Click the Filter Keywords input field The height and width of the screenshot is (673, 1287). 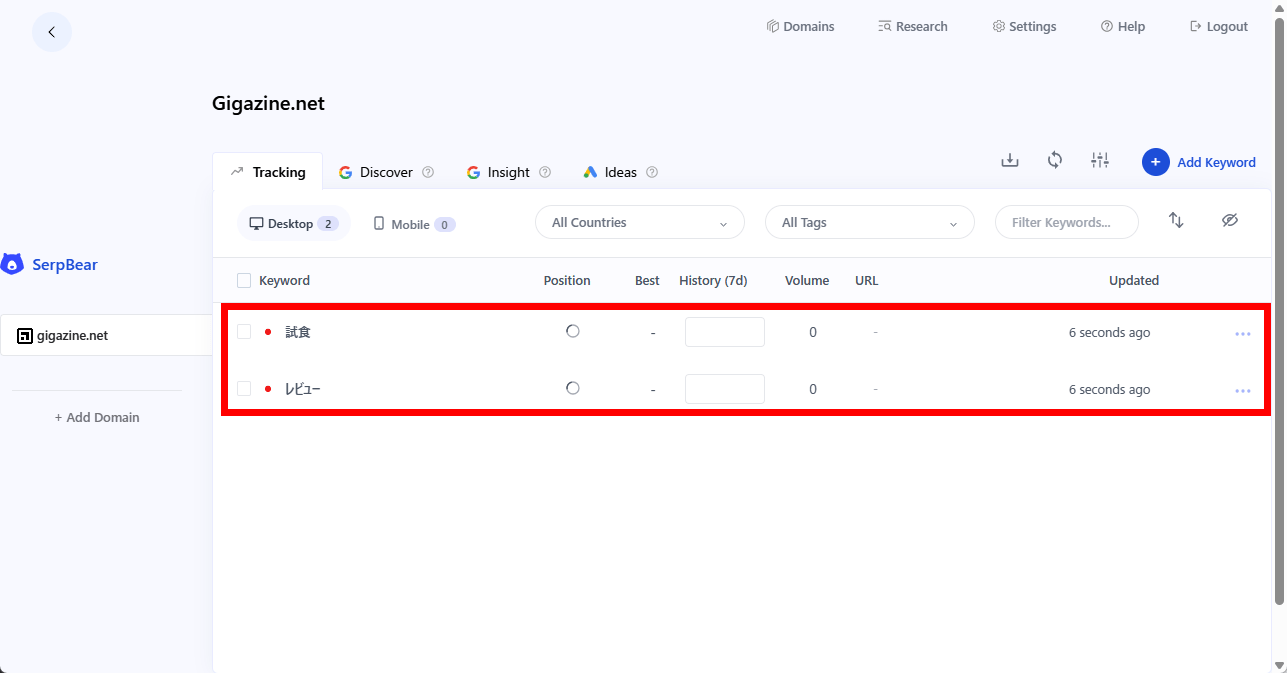click(1067, 223)
